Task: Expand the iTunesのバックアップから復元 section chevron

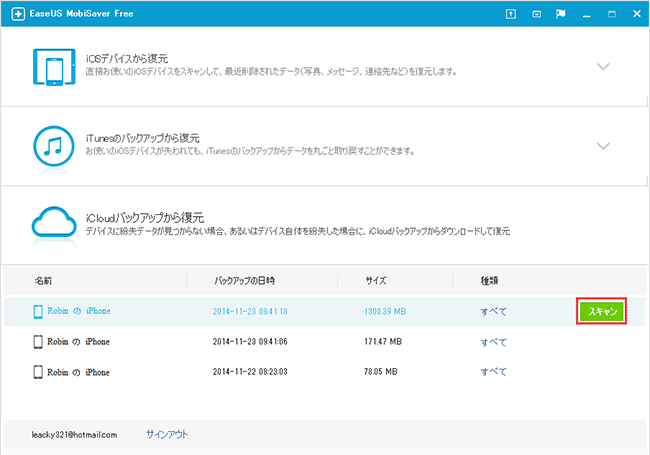Action: [603, 146]
